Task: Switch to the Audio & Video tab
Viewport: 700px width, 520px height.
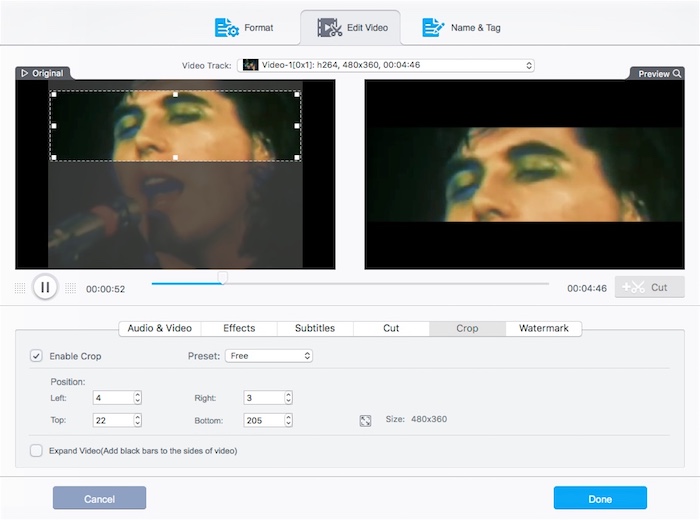Action: tap(160, 329)
